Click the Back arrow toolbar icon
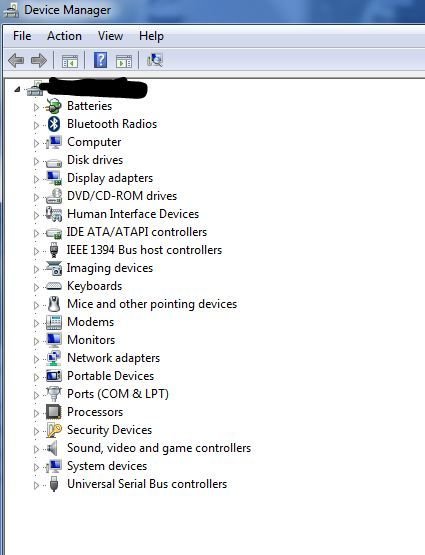Screen dimensions: 425x555 16,60
